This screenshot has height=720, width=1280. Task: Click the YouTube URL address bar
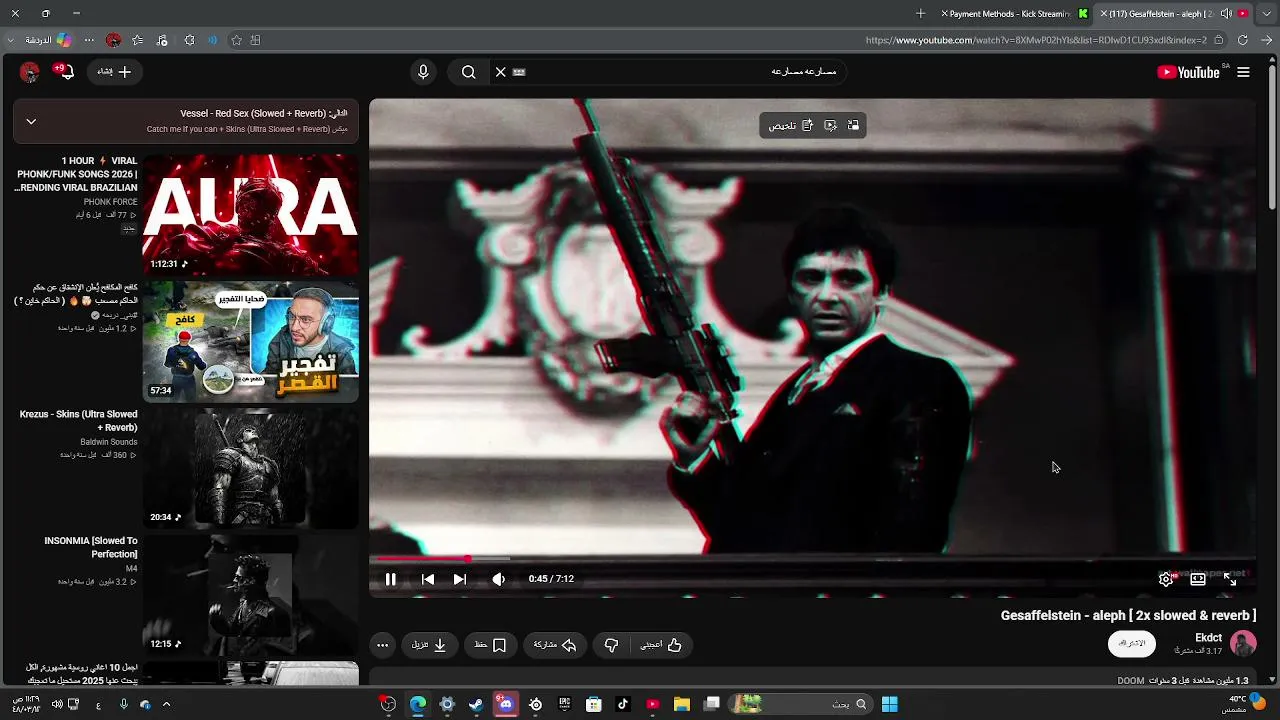point(1036,40)
